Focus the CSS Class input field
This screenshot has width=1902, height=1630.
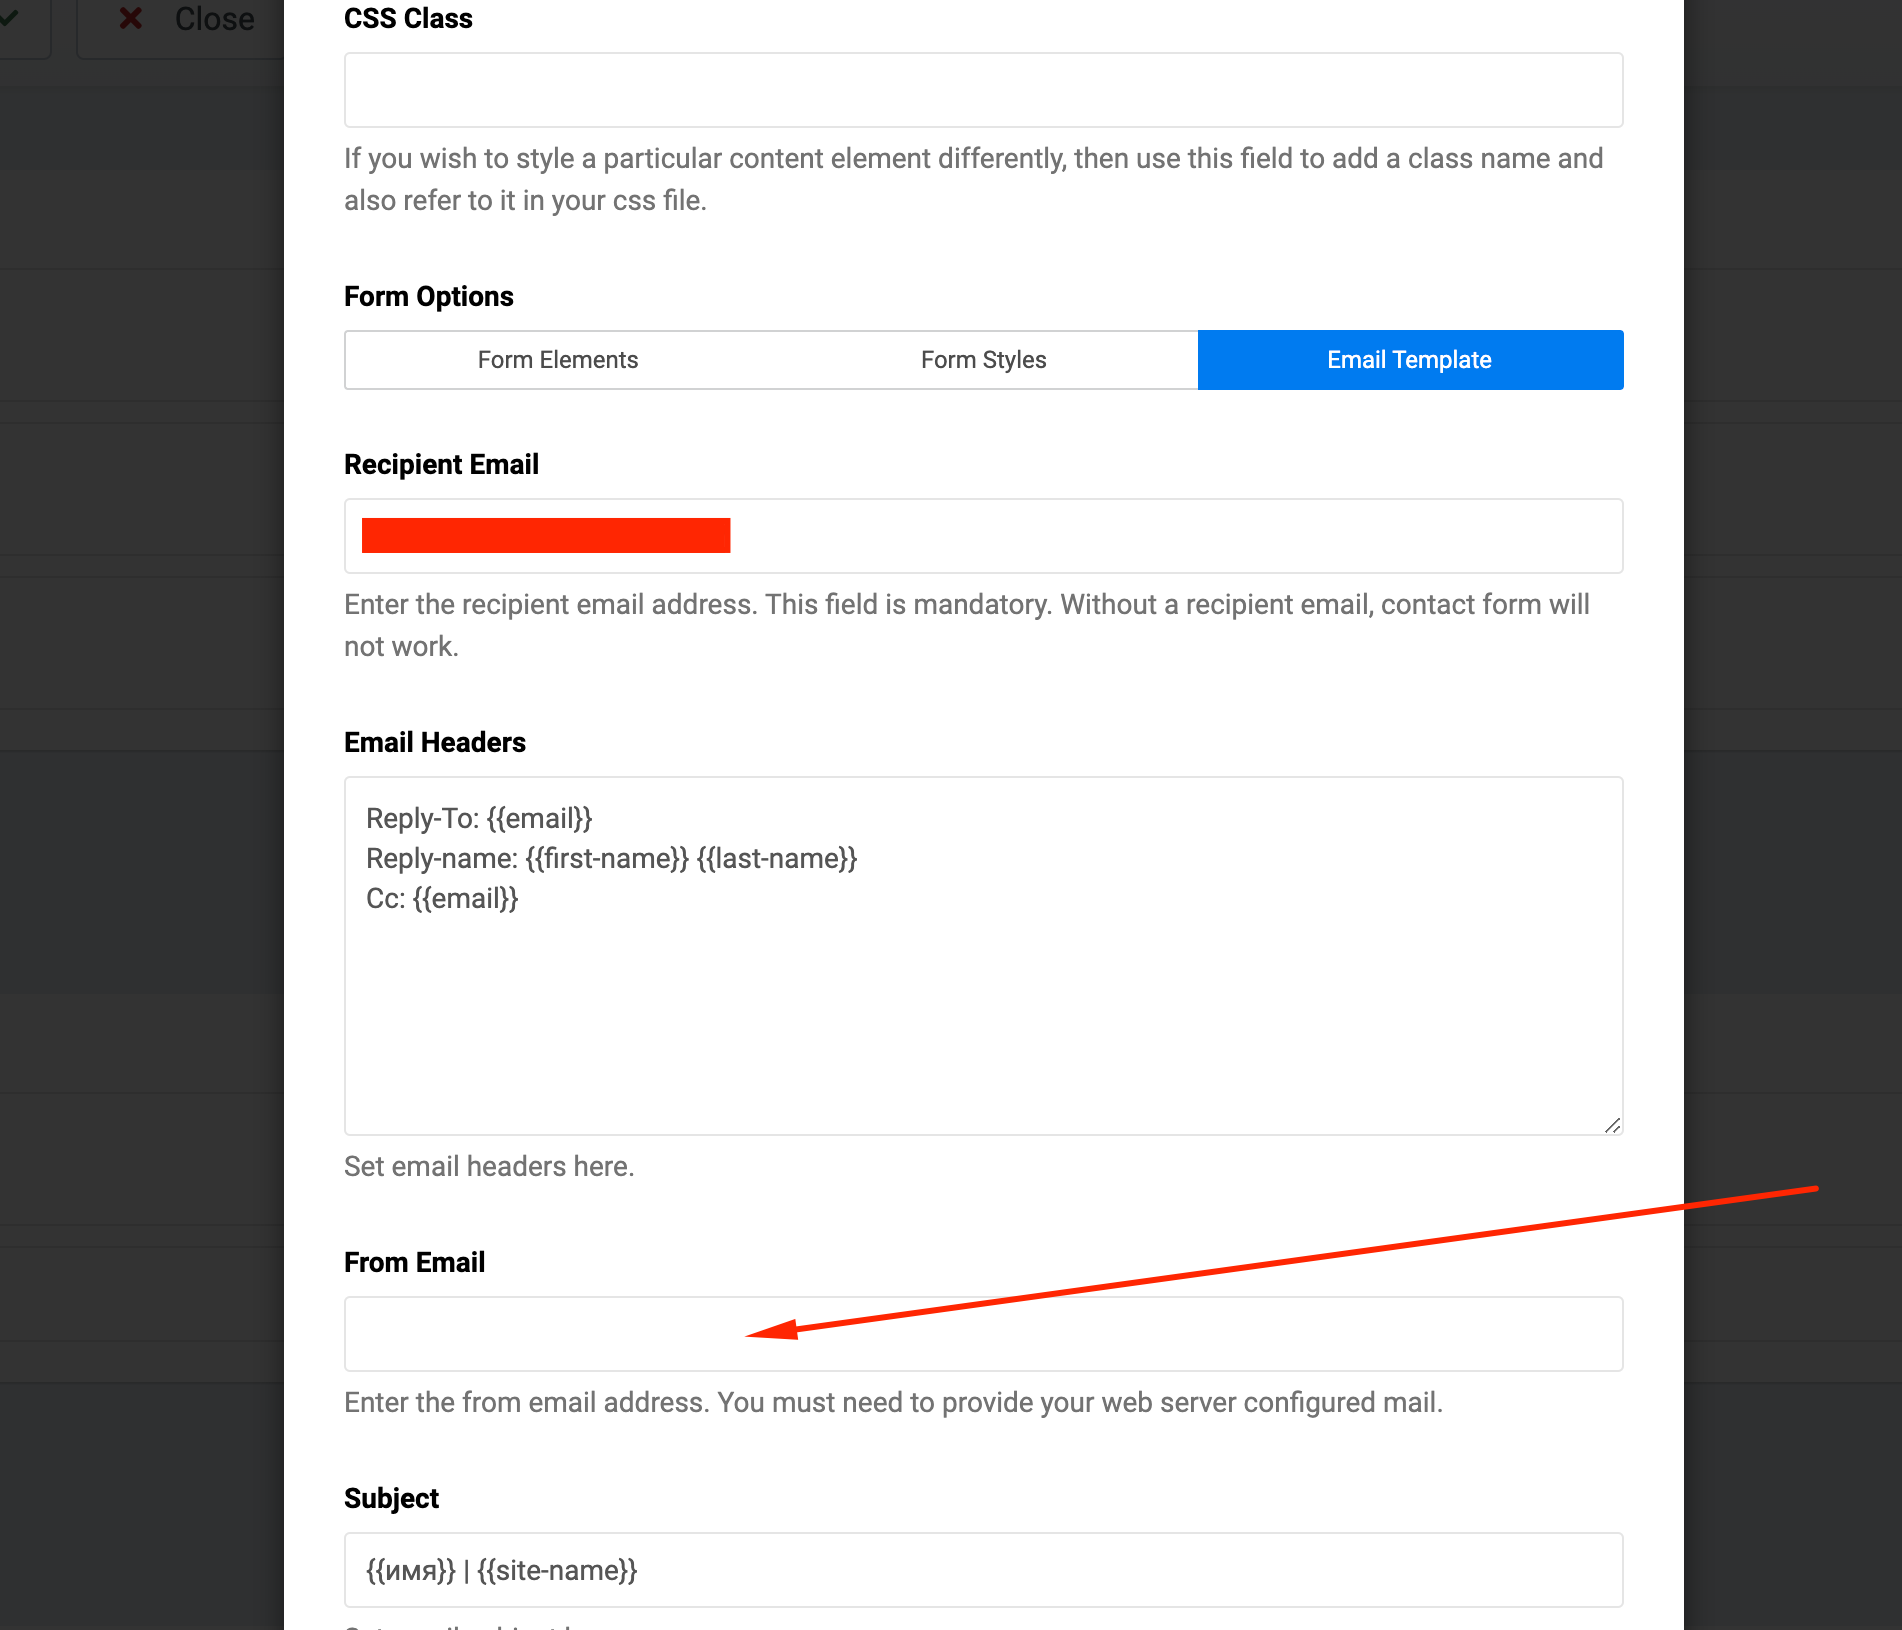(983, 90)
